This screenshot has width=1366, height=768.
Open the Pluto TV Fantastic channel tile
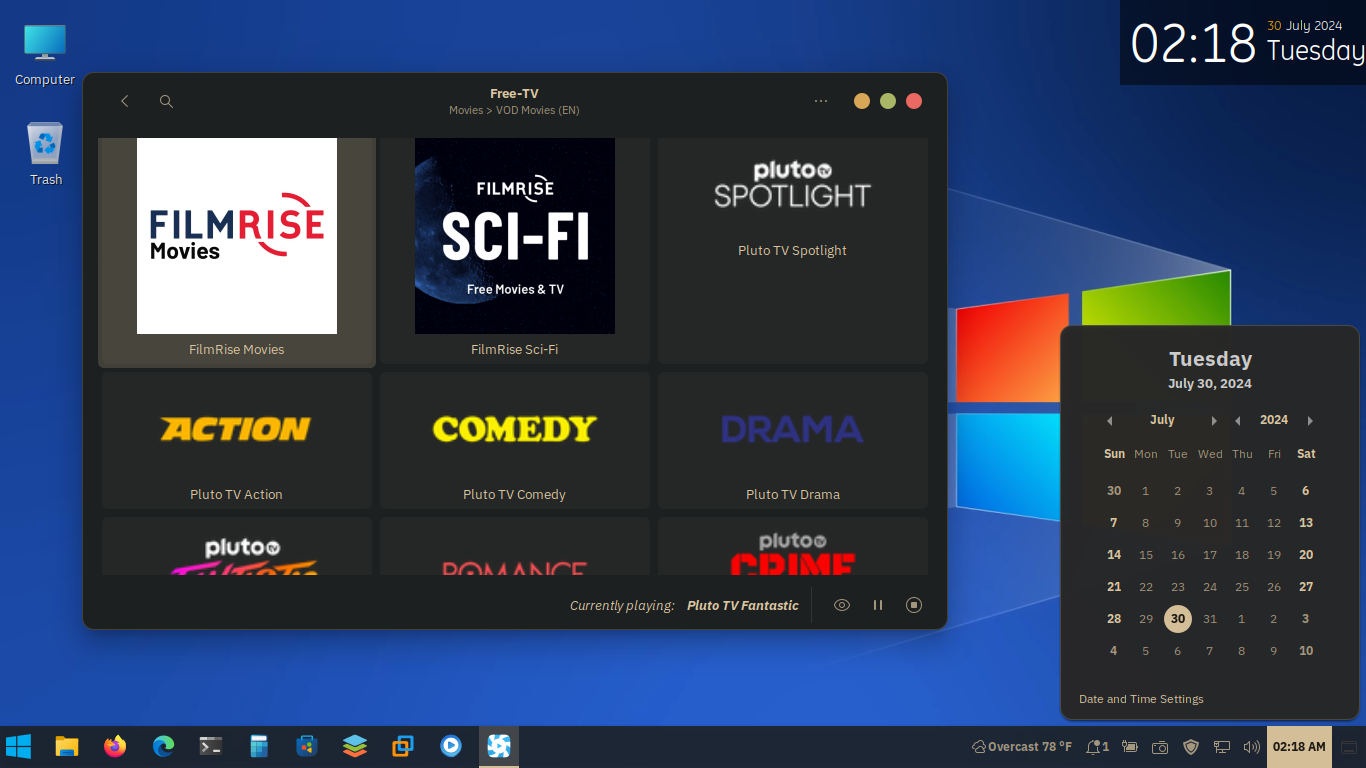point(237,546)
